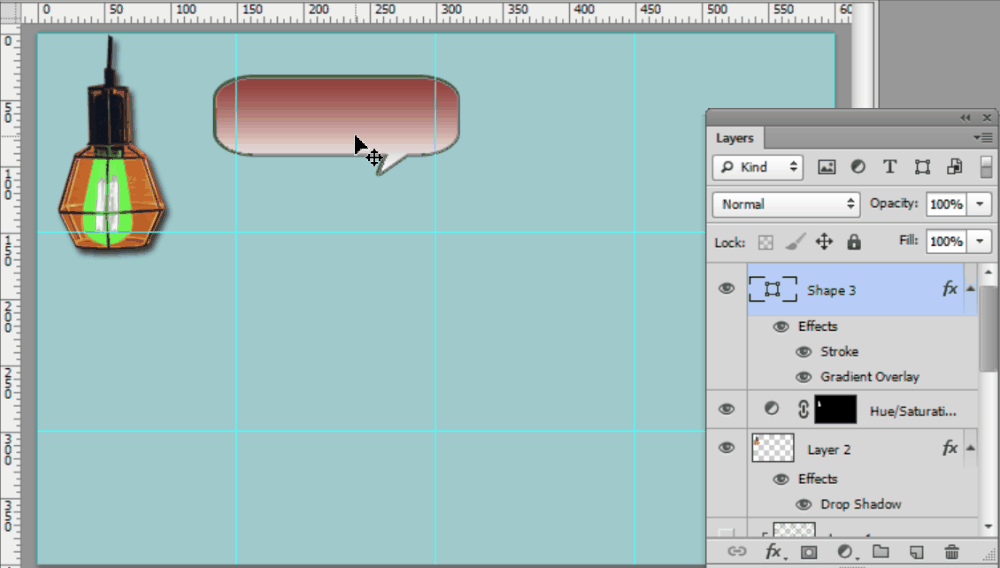
Task: Toggle visibility of Shape 3 Effects
Action: [x=781, y=326]
